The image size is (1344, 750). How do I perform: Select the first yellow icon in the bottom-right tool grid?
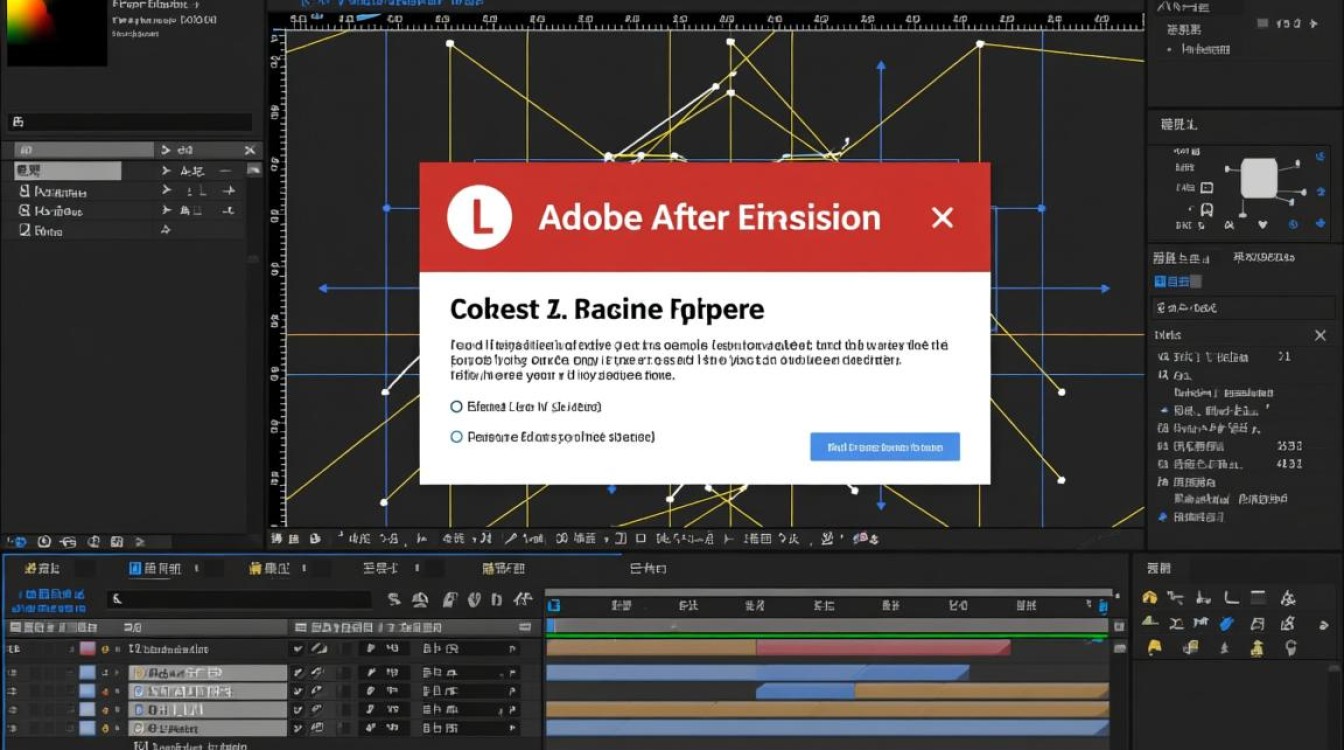[1150, 598]
